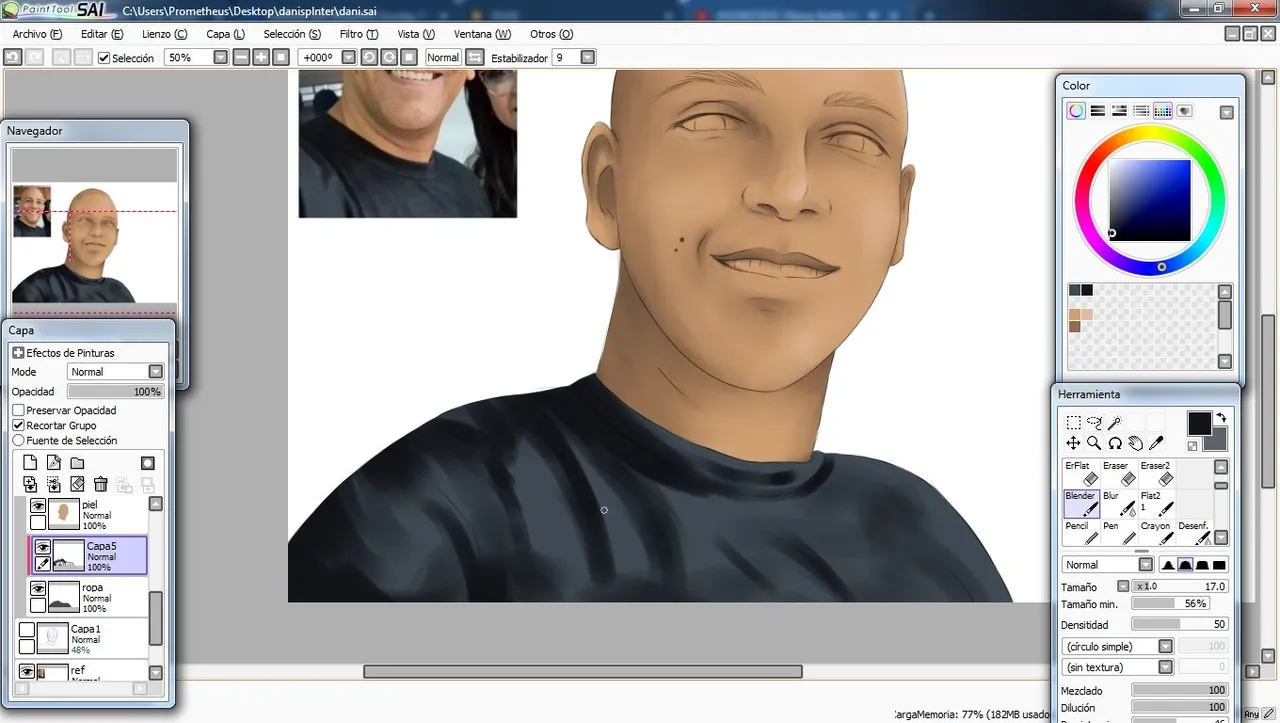Image resolution: width=1280 pixels, height=723 pixels.
Task: Choose the Crayon brush
Action: pyautogui.click(x=1157, y=533)
